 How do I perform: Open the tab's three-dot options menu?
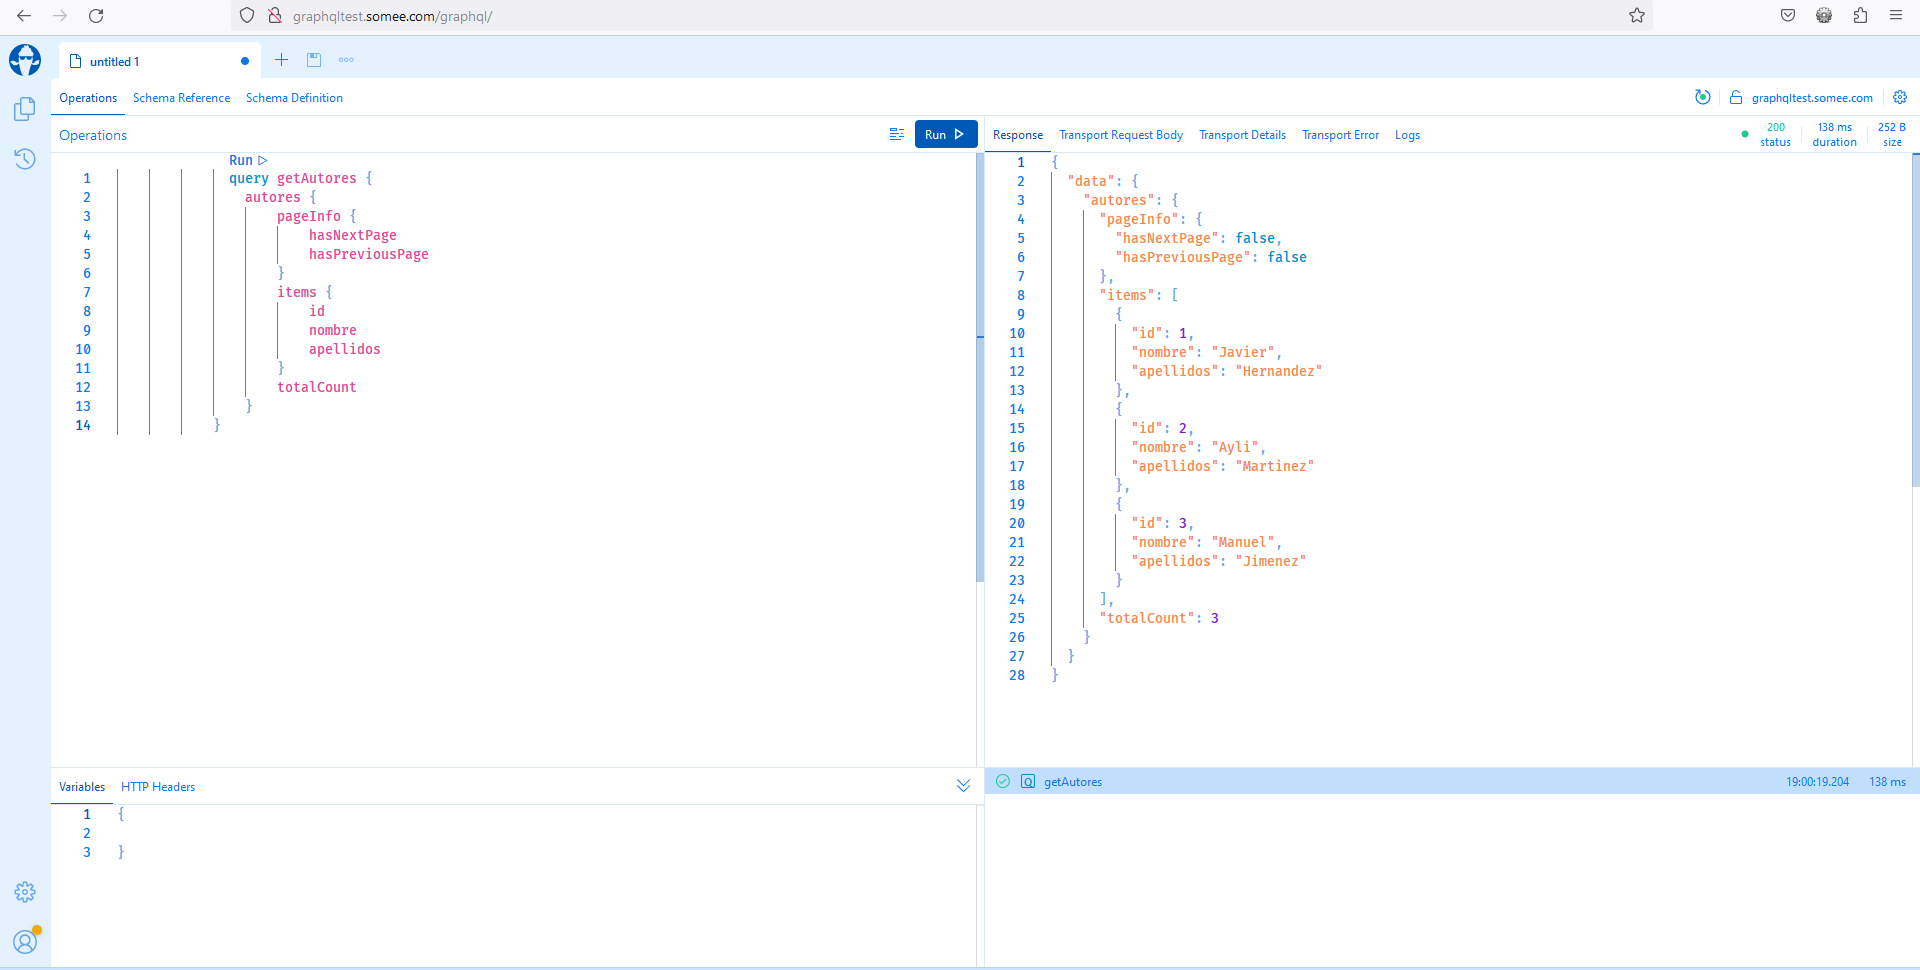pos(346,60)
